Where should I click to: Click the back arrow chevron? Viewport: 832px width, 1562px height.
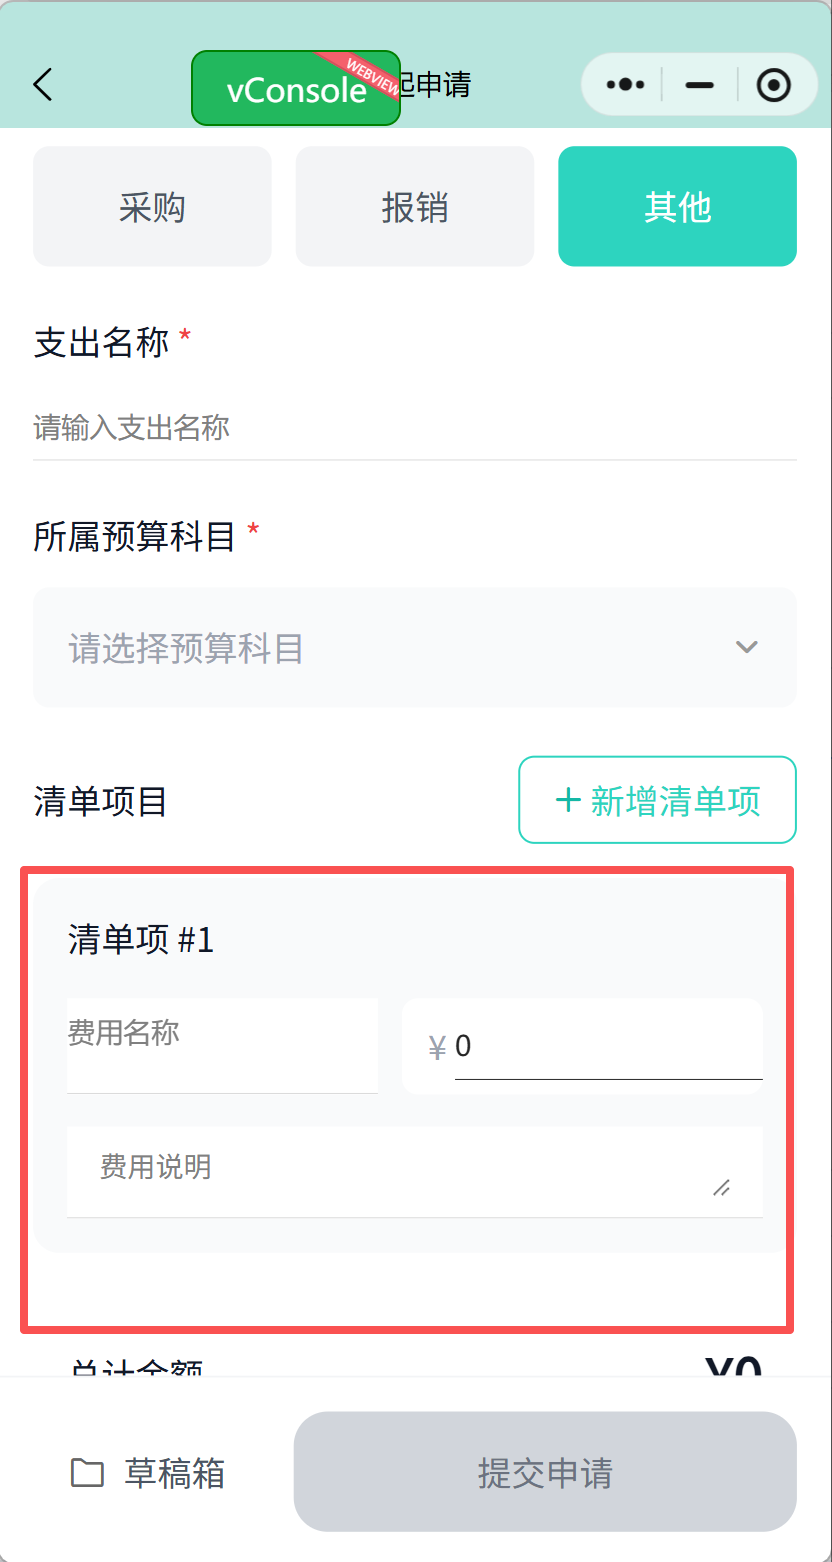[x=42, y=85]
